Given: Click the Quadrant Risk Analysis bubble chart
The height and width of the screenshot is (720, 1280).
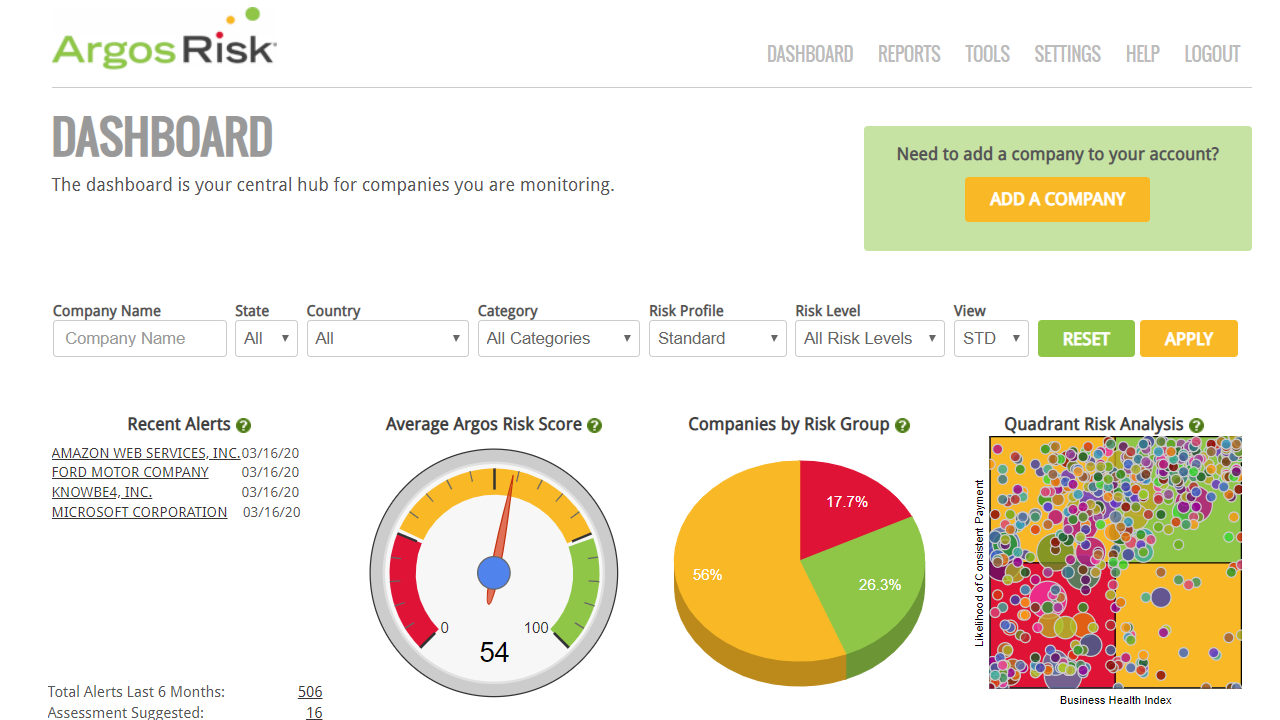Looking at the screenshot, I should point(1115,562).
